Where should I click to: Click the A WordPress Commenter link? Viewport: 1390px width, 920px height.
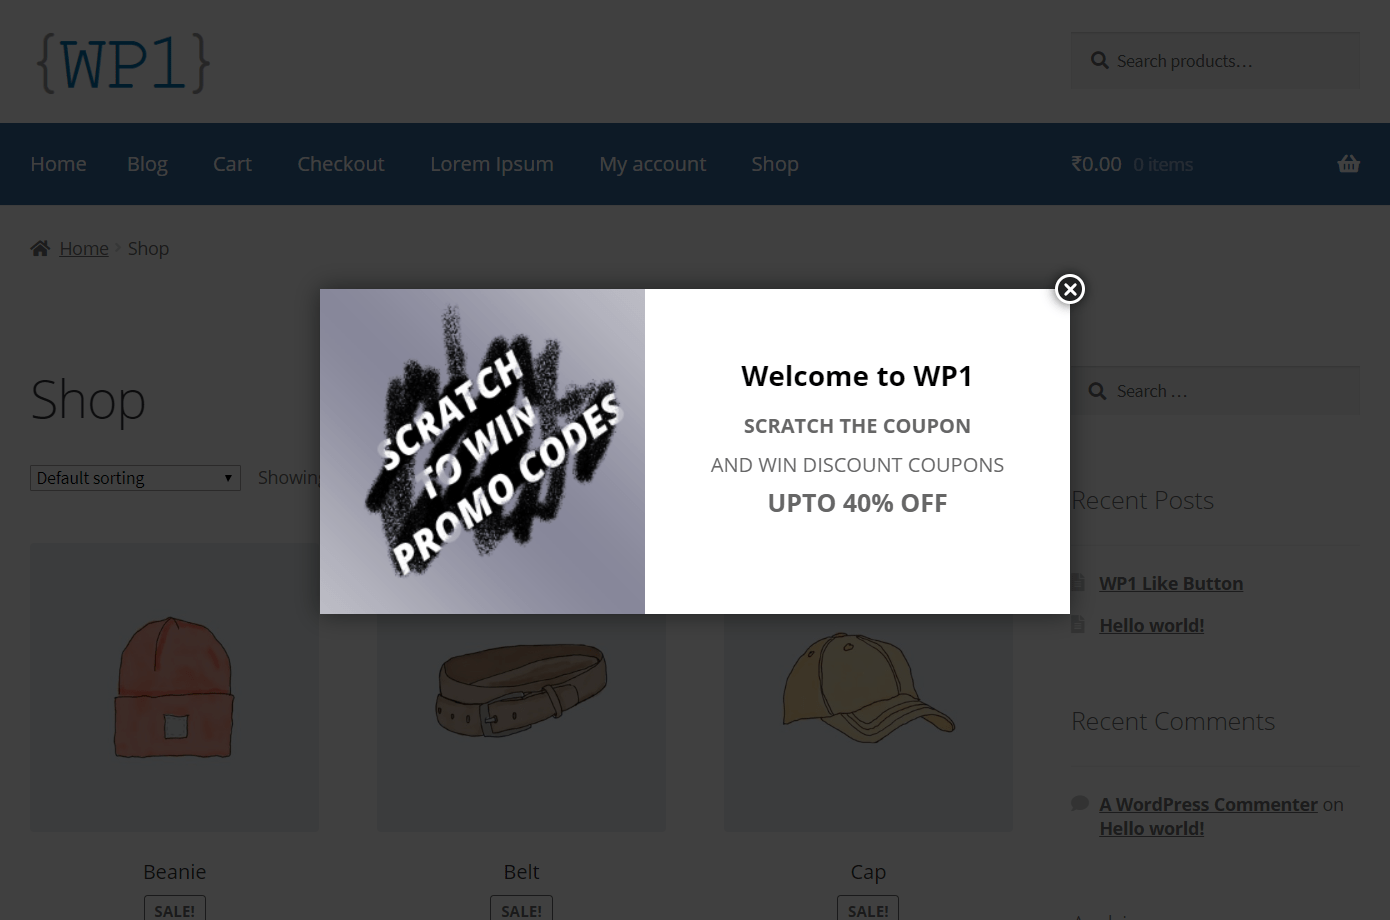pos(1208,804)
